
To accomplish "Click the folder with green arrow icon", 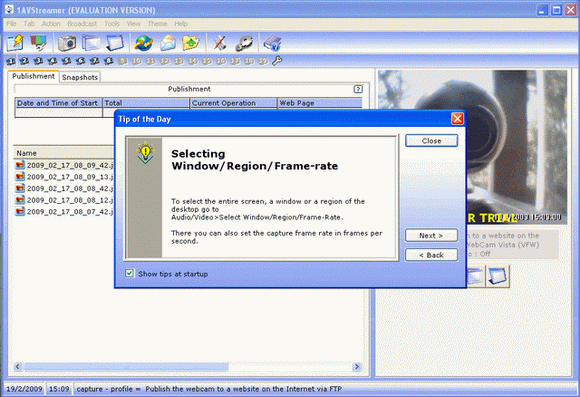I will pyautogui.click(x=191, y=43).
